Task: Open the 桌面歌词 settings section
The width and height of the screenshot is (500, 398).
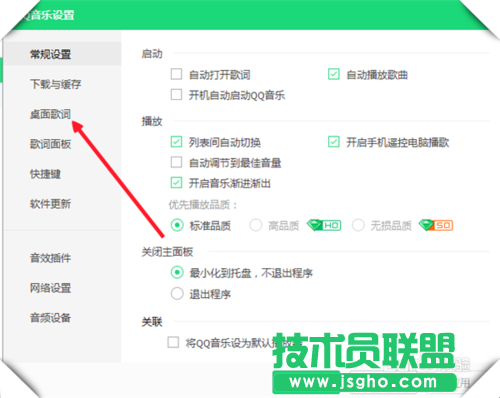Action: pyautogui.click(x=50, y=114)
